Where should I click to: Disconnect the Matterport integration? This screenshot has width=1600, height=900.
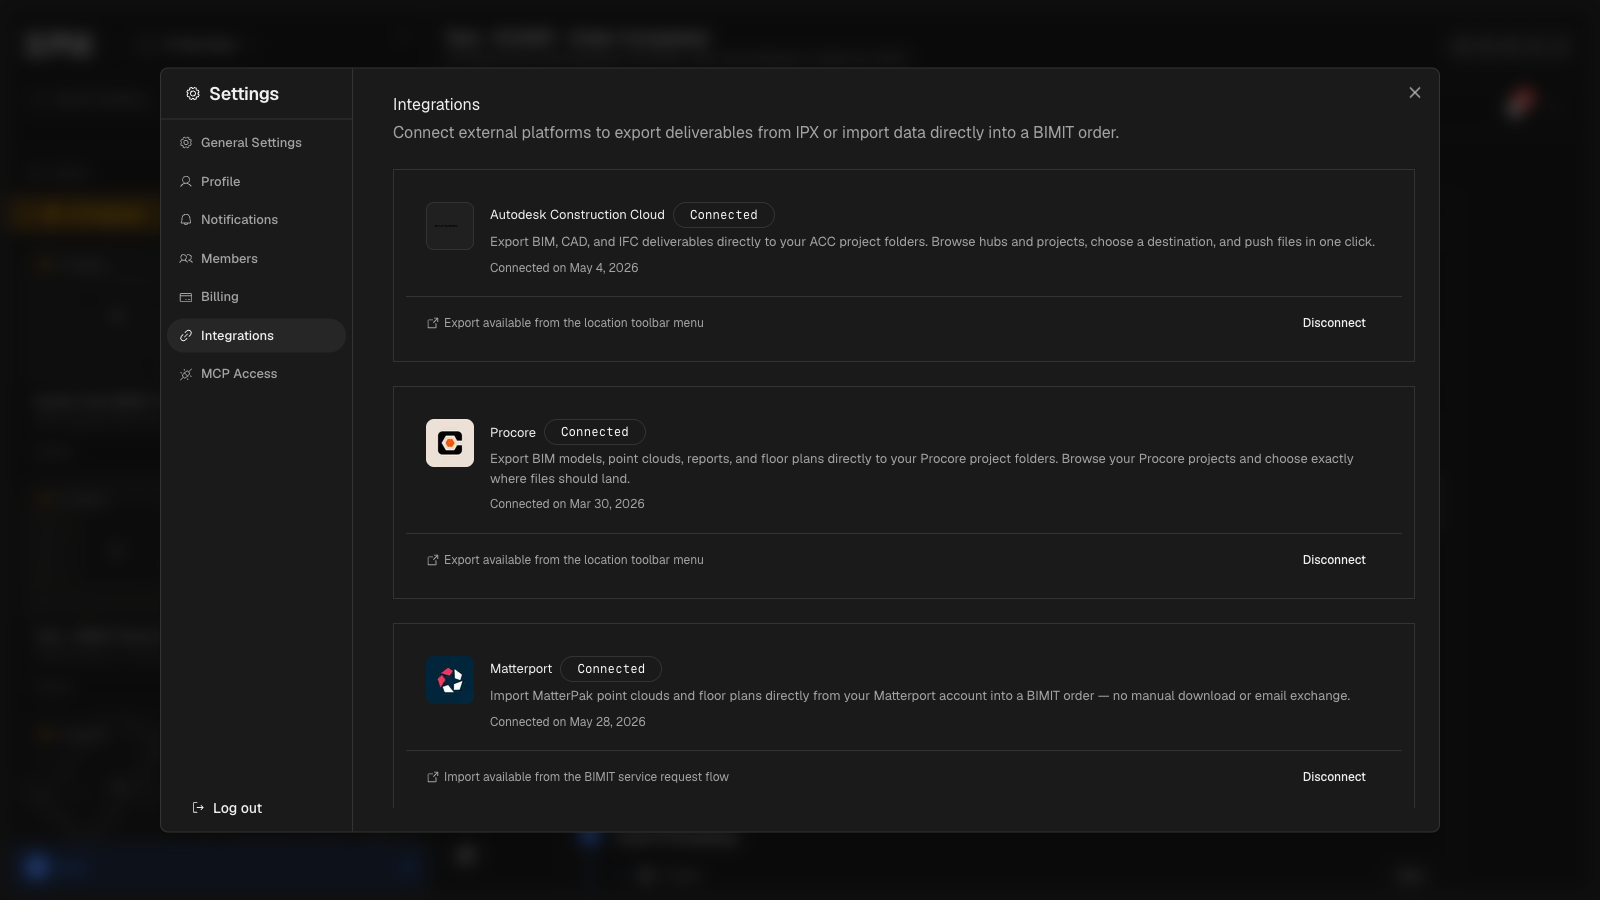(1334, 777)
